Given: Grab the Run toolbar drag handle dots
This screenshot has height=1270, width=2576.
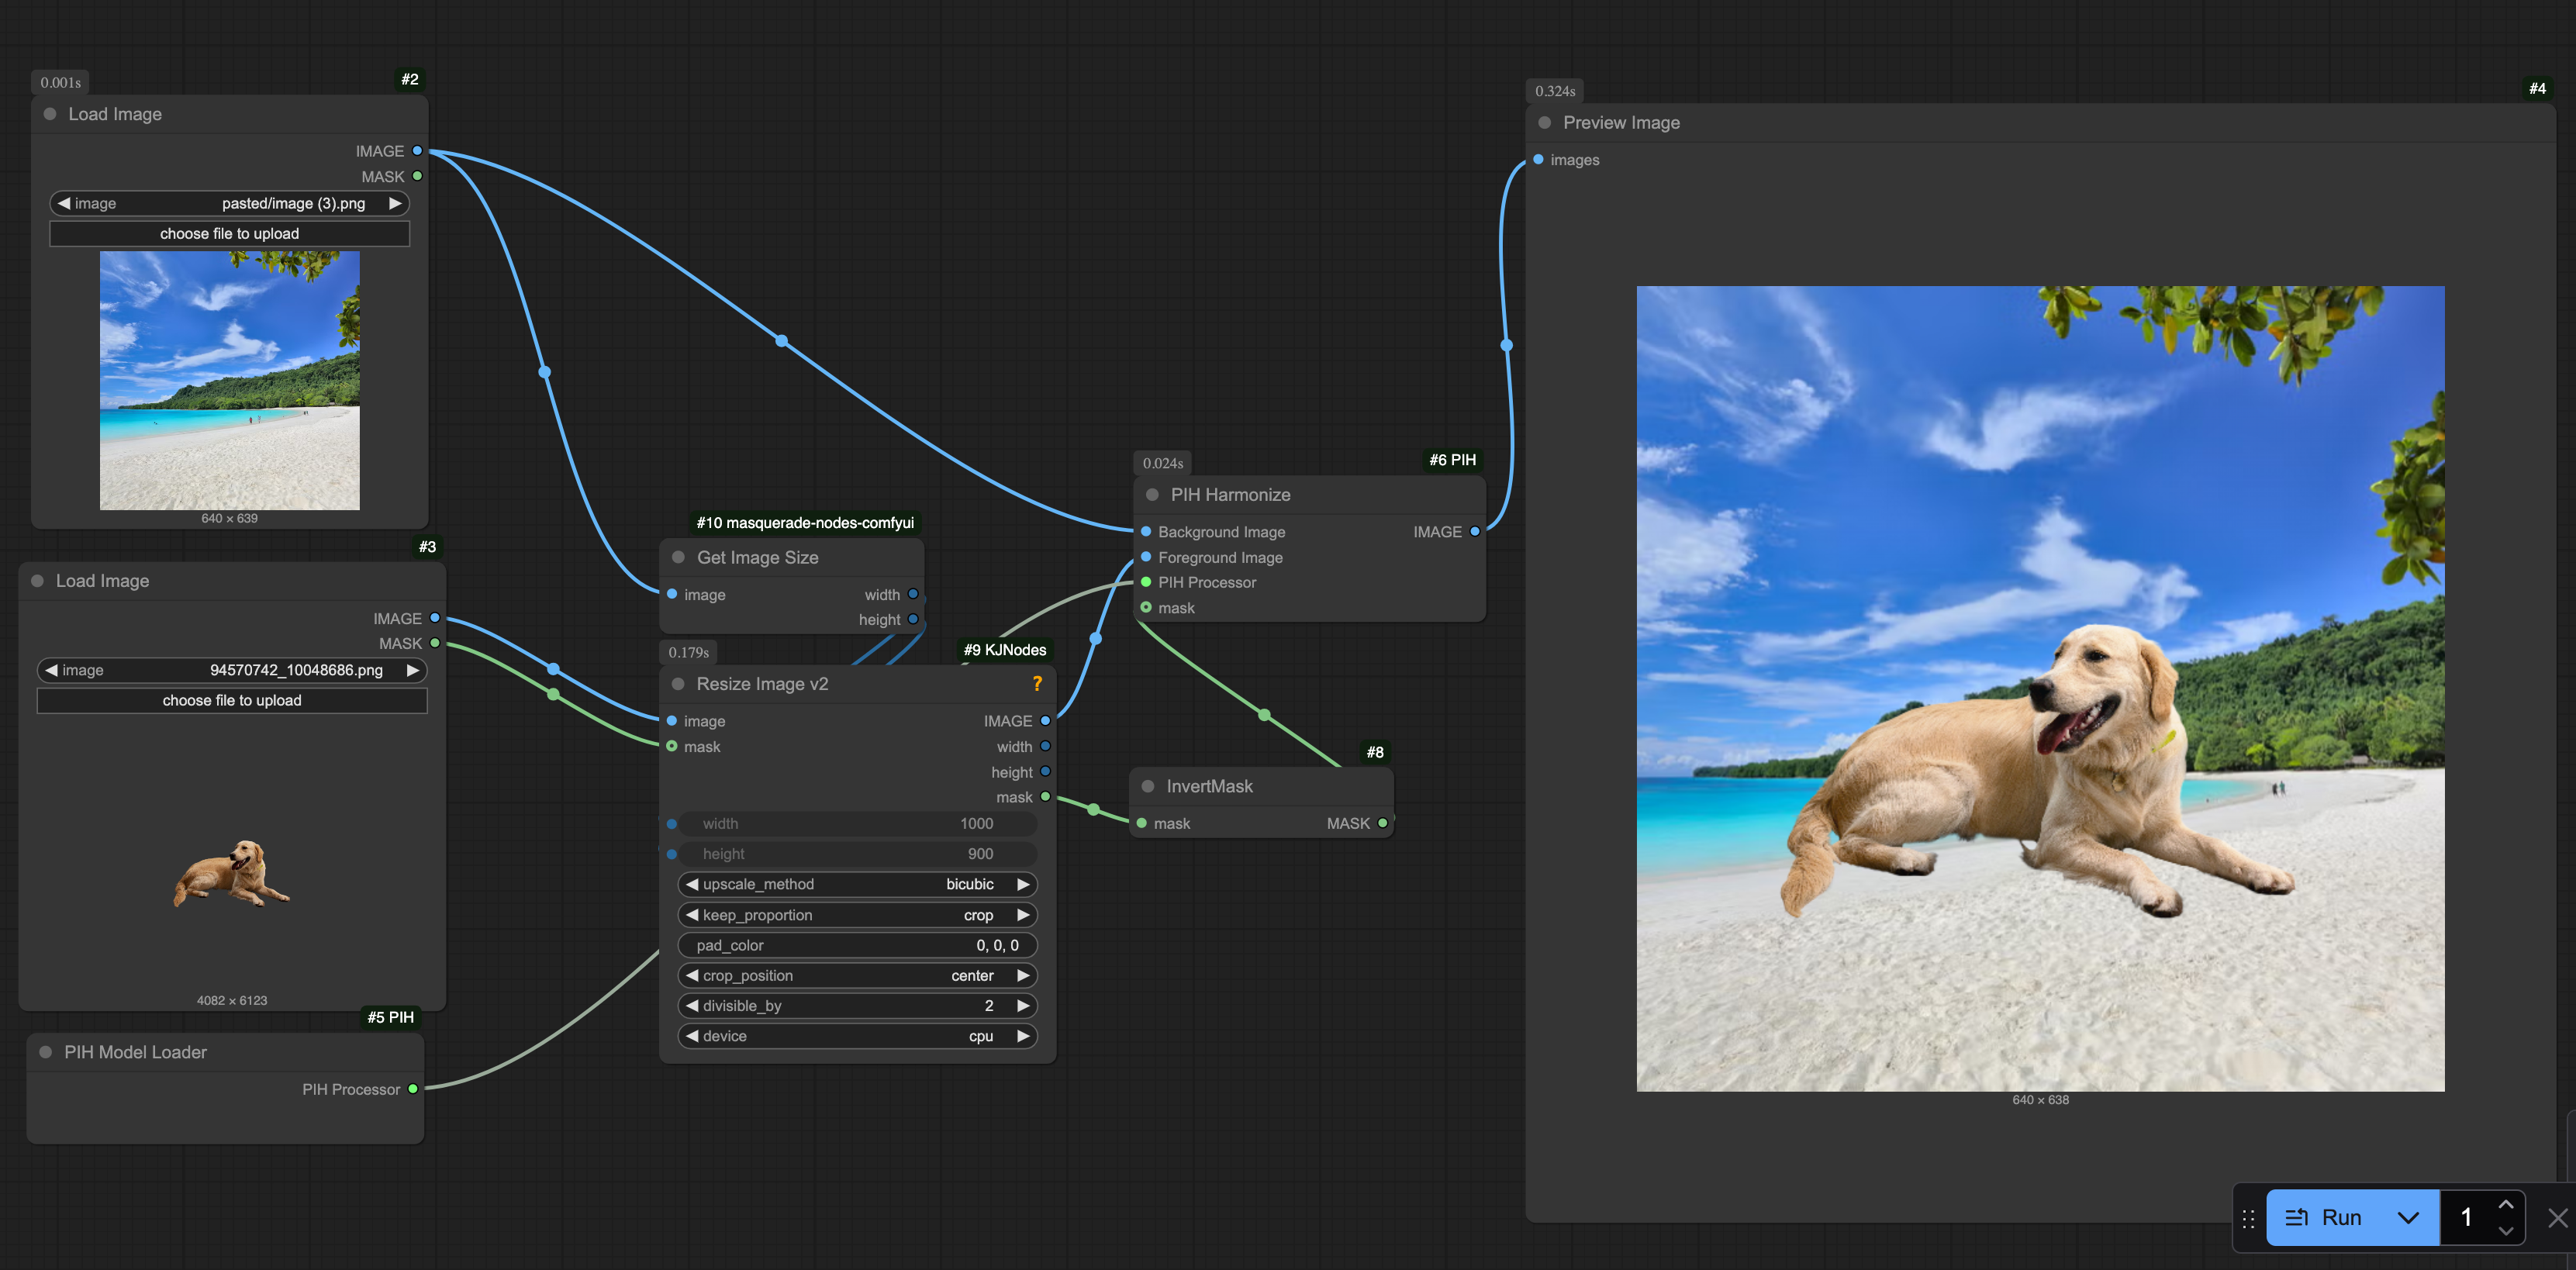Looking at the screenshot, I should (2248, 1218).
